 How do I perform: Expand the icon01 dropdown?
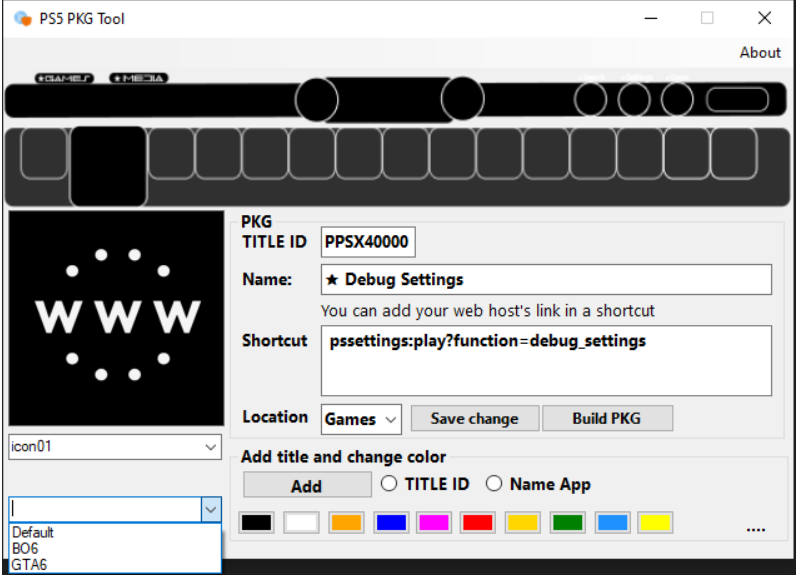pyautogui.click(x=211, y=447)
